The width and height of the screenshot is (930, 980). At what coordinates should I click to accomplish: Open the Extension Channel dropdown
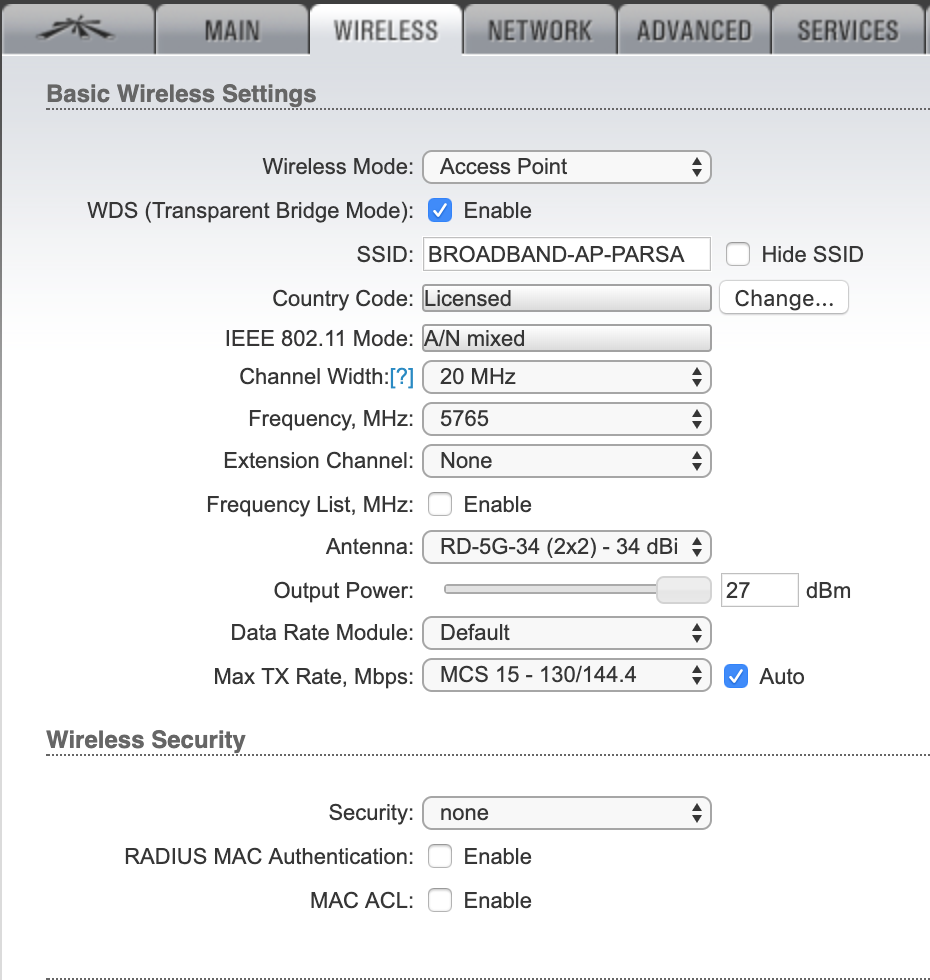pos(566,461)
